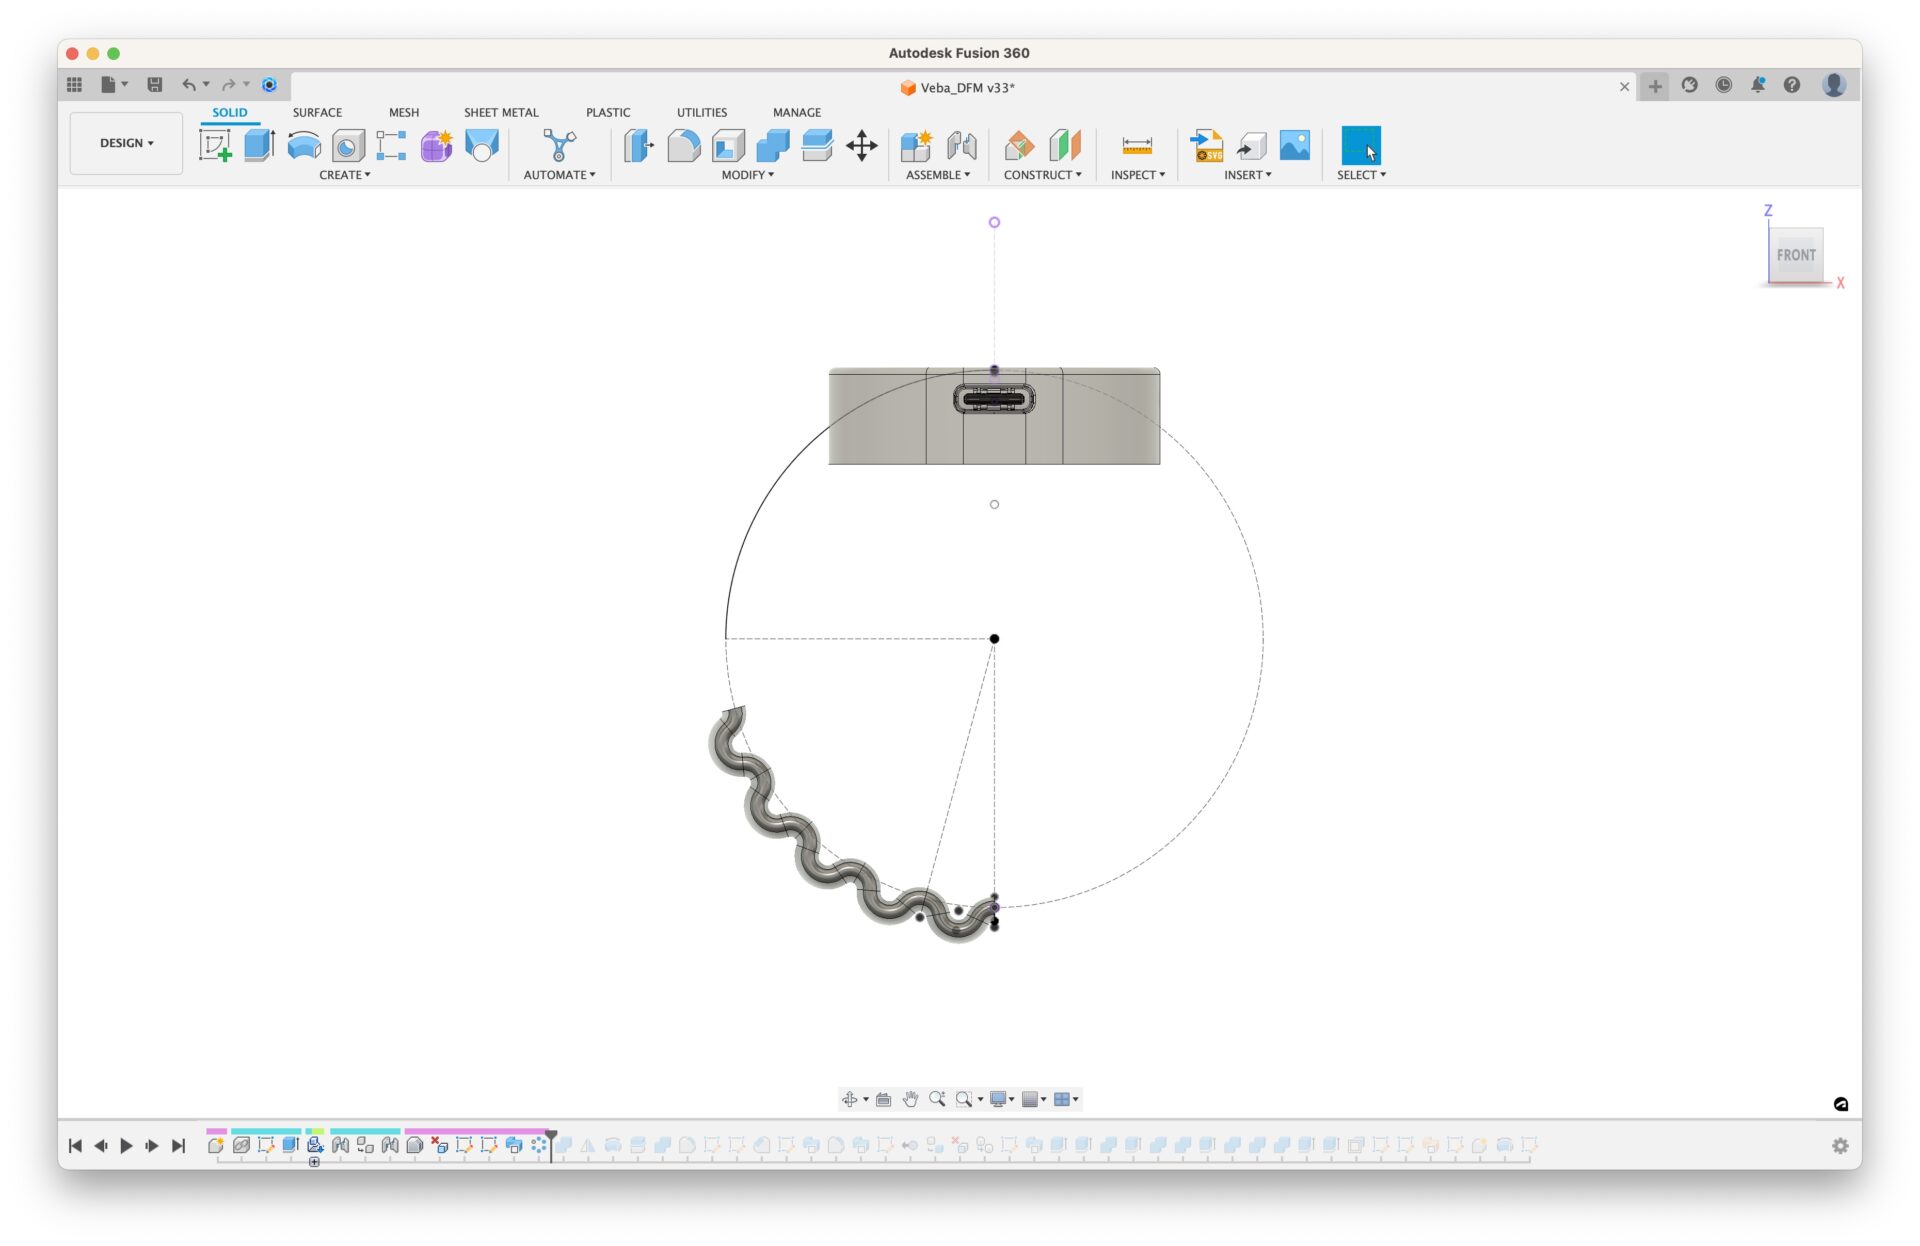Open the display settings dropdown
Screen dimensions: 1920x1246
[x=1003, y=1099]
